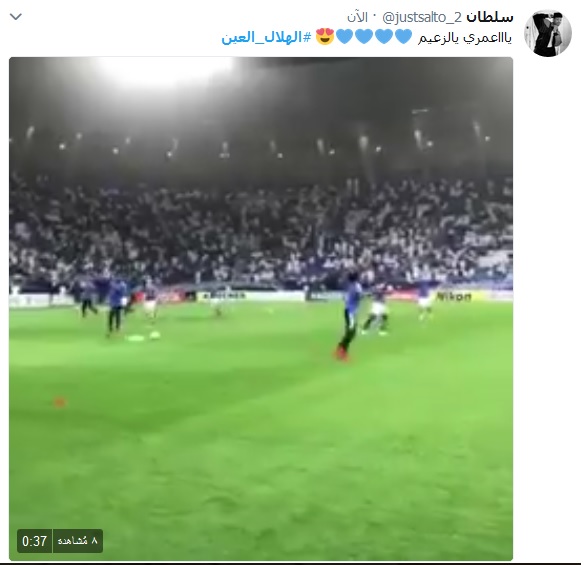Open the tweet timestamp الآن
The image size is (586, 565).
pyautogui.click(x=357, y=17)
